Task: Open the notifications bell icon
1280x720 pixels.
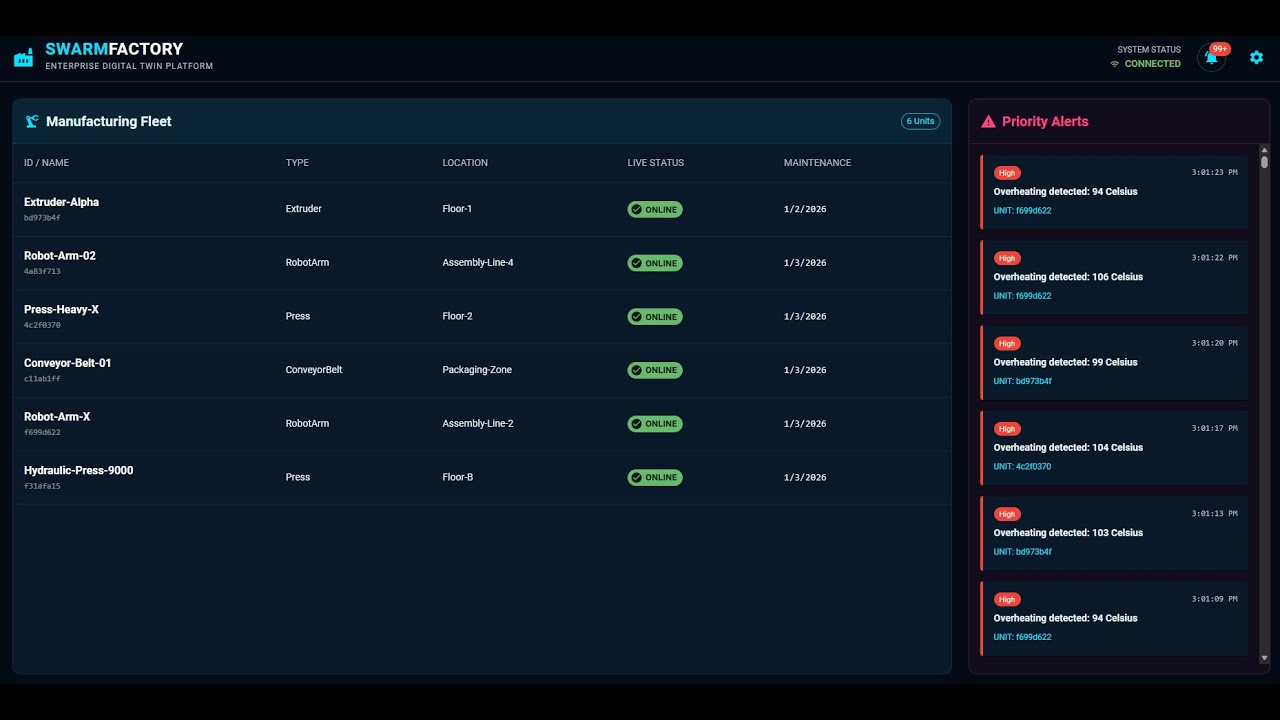Action: click(1211, 58)
